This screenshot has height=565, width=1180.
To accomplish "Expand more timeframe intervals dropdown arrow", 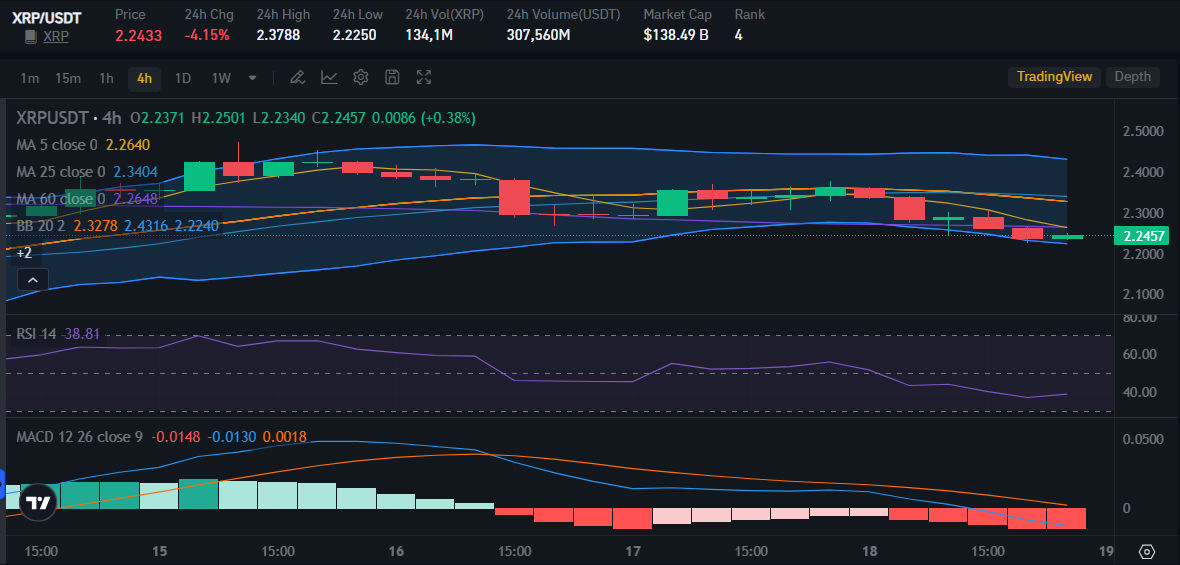I will click(x=253, y=77).
